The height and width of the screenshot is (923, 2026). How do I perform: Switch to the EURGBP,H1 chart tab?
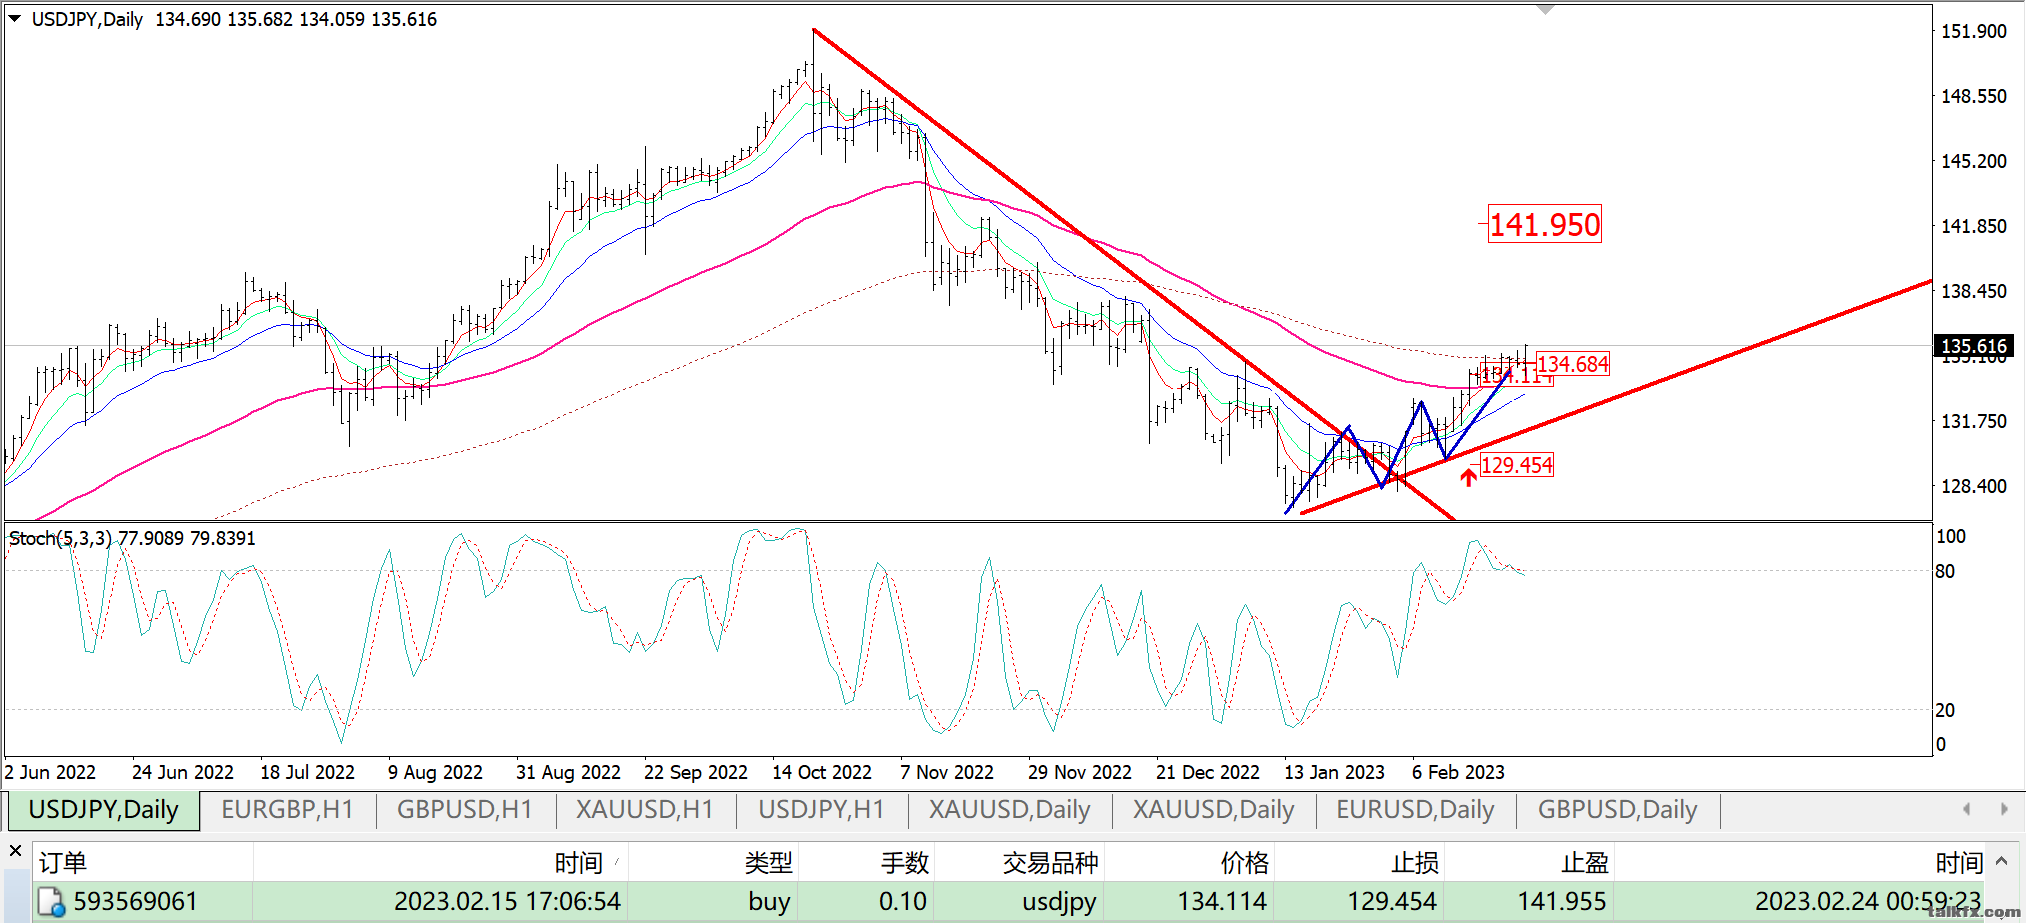[x=287, y=810]
